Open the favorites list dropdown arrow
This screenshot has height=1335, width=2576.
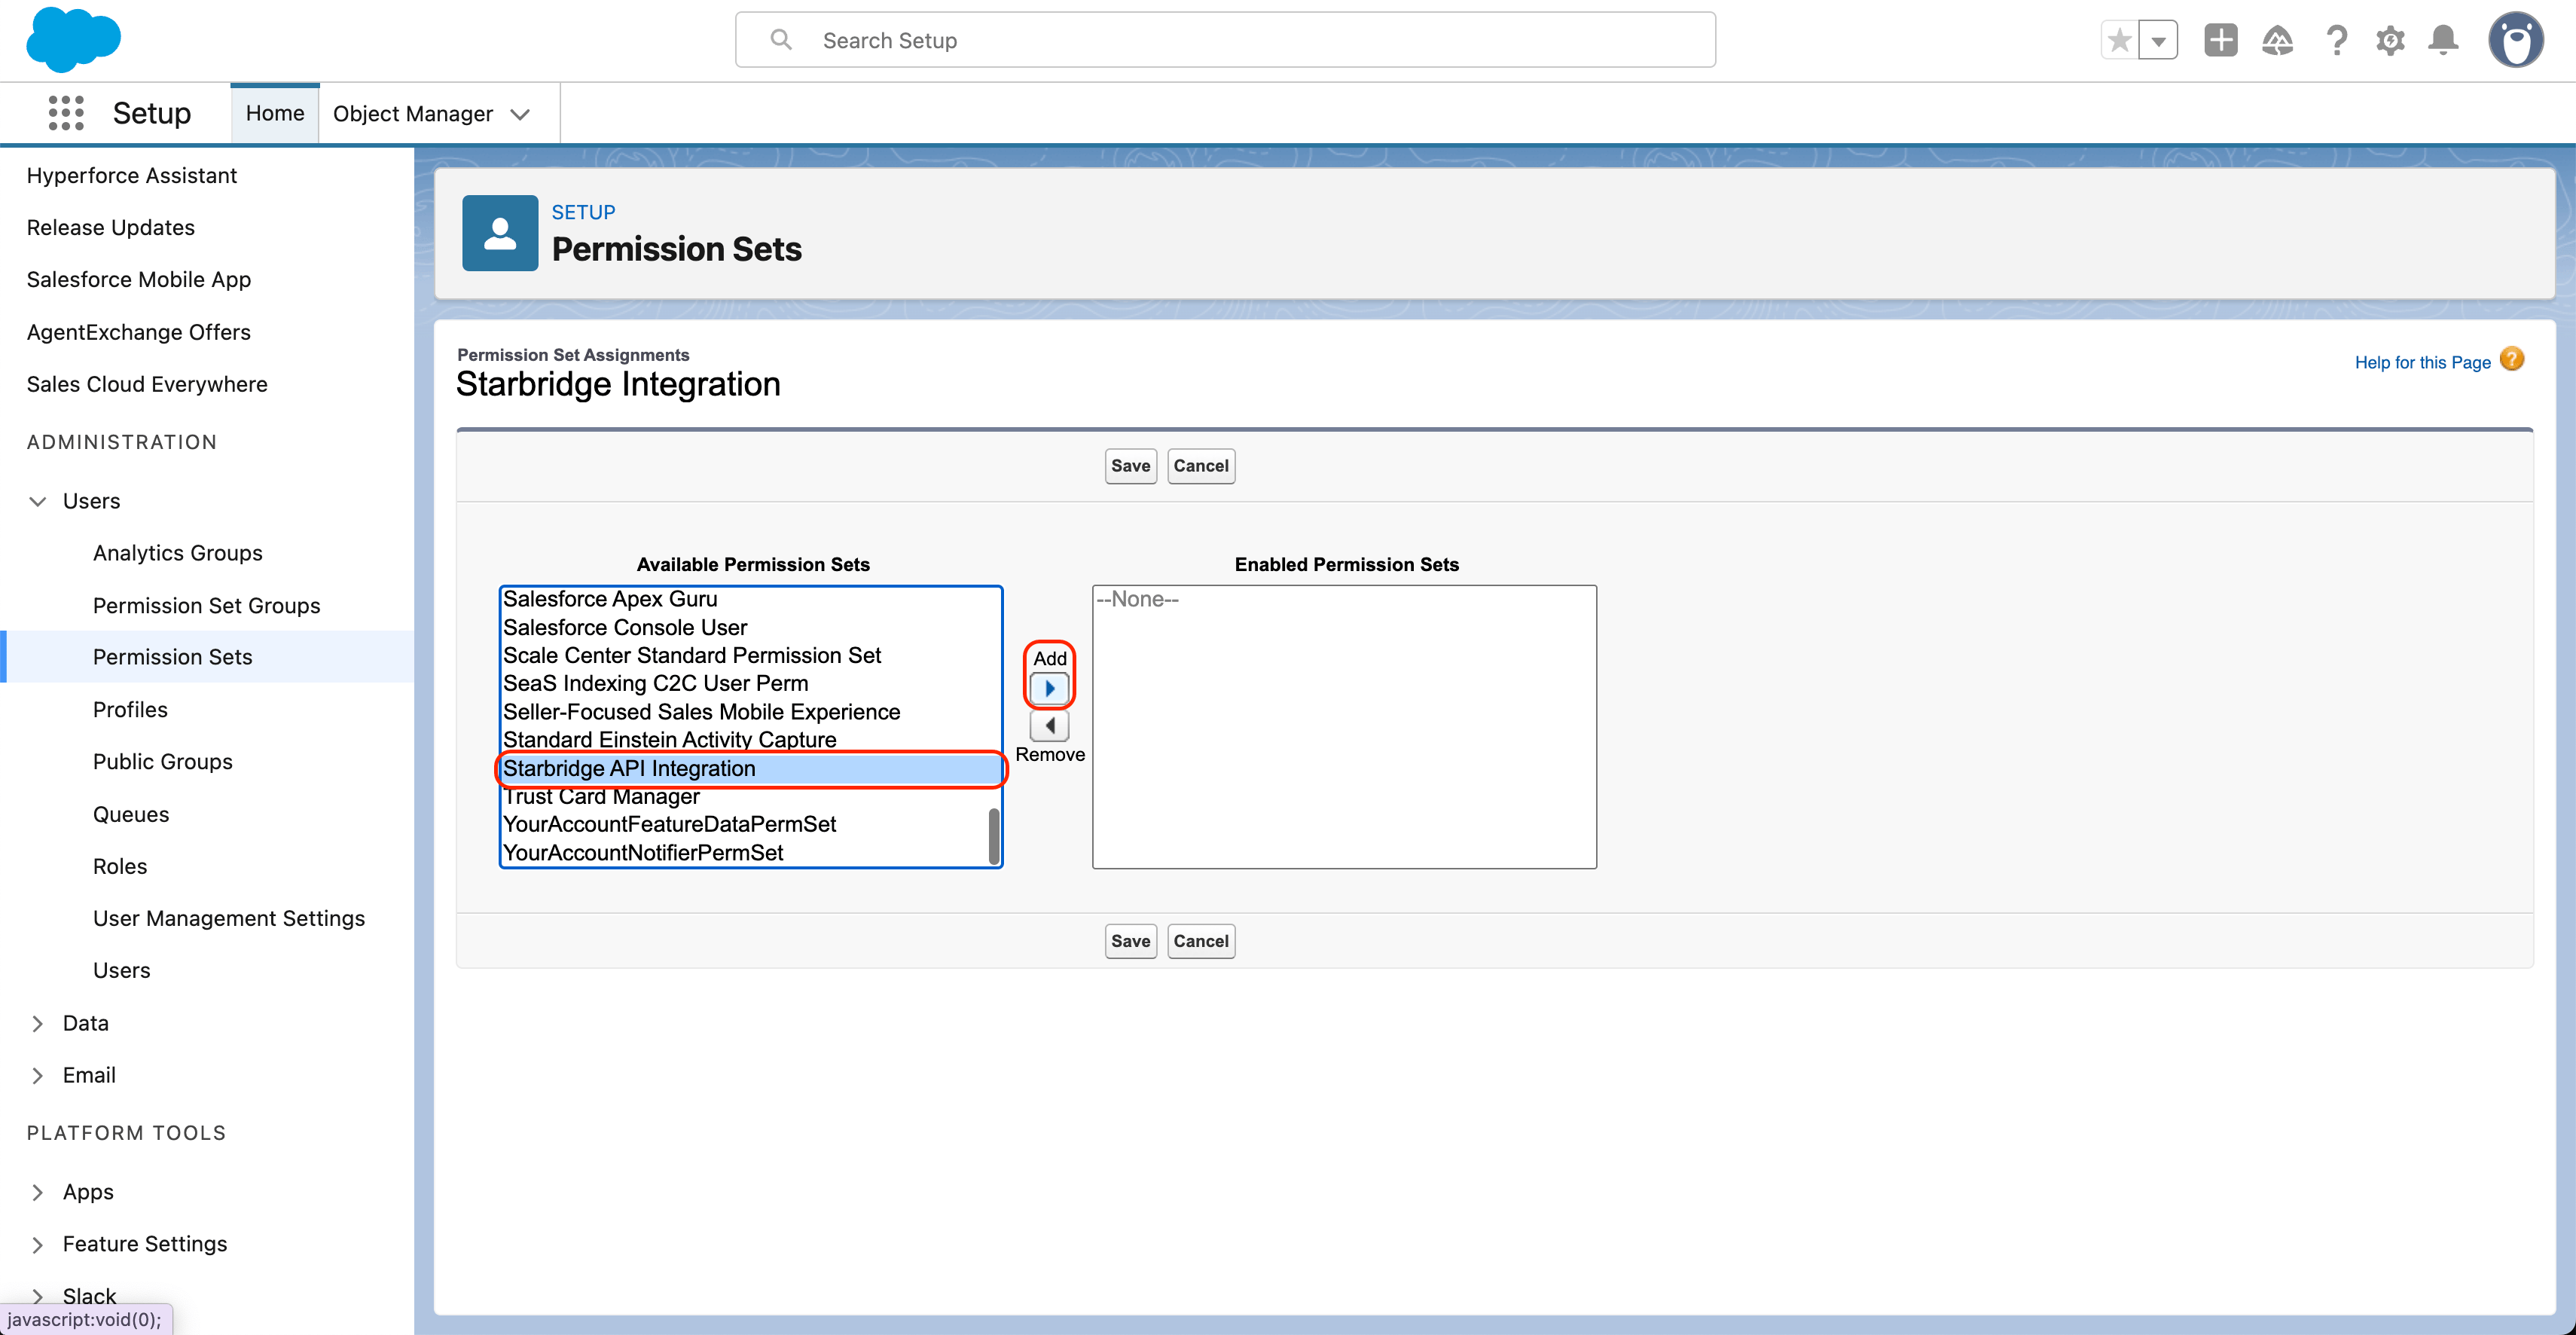[2158, 41]
